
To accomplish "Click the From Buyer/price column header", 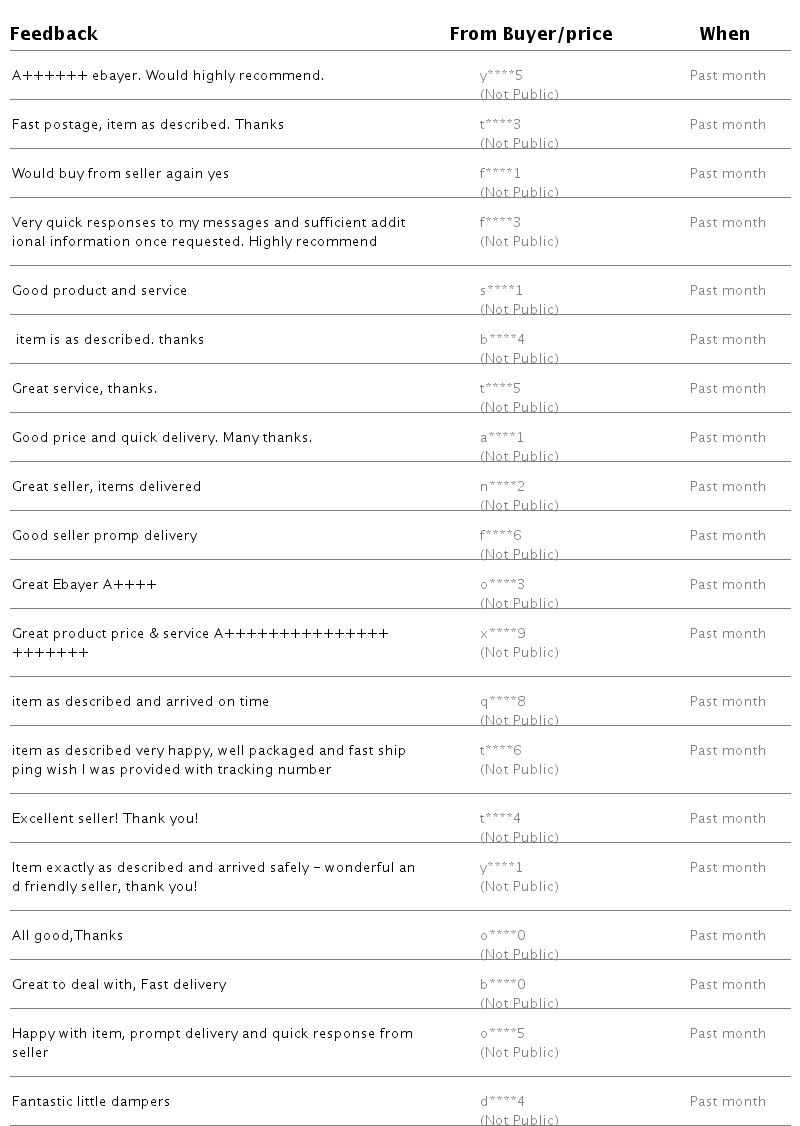I will click(530, 34).
